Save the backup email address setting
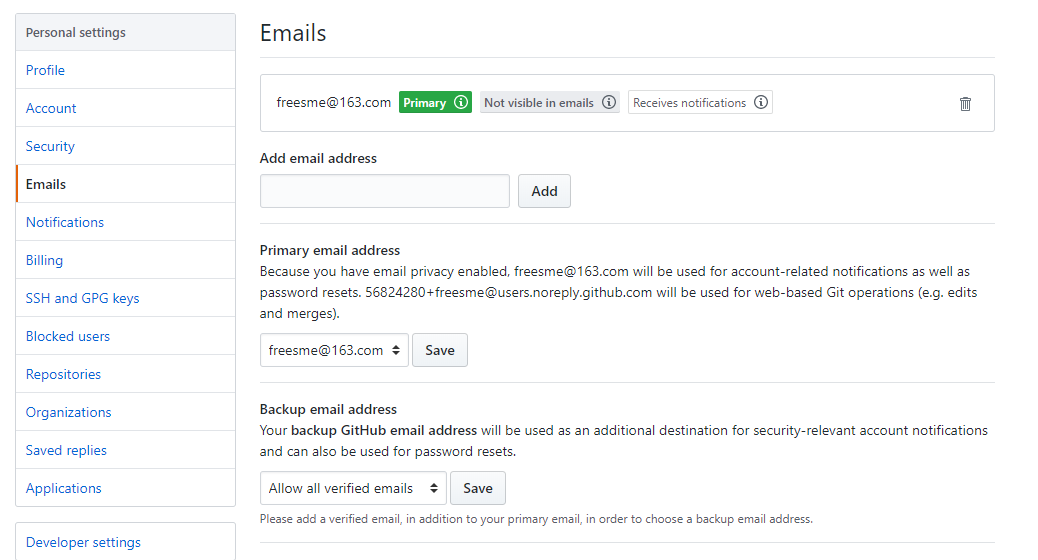Image resolution: width=1038 pixels, height=560 pixels. (478, 489)
